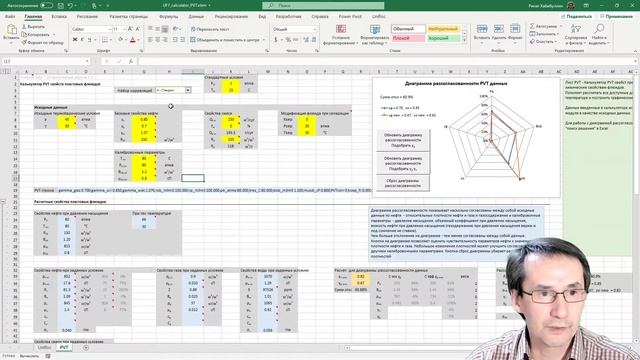
Task: Switch to the Formulas (Формулы) tab
Action: [x=169, y=17]
